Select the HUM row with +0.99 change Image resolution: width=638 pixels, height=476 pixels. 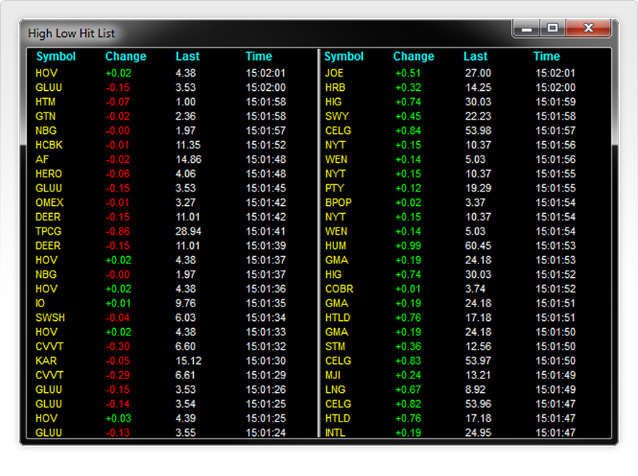coord(336,245)
